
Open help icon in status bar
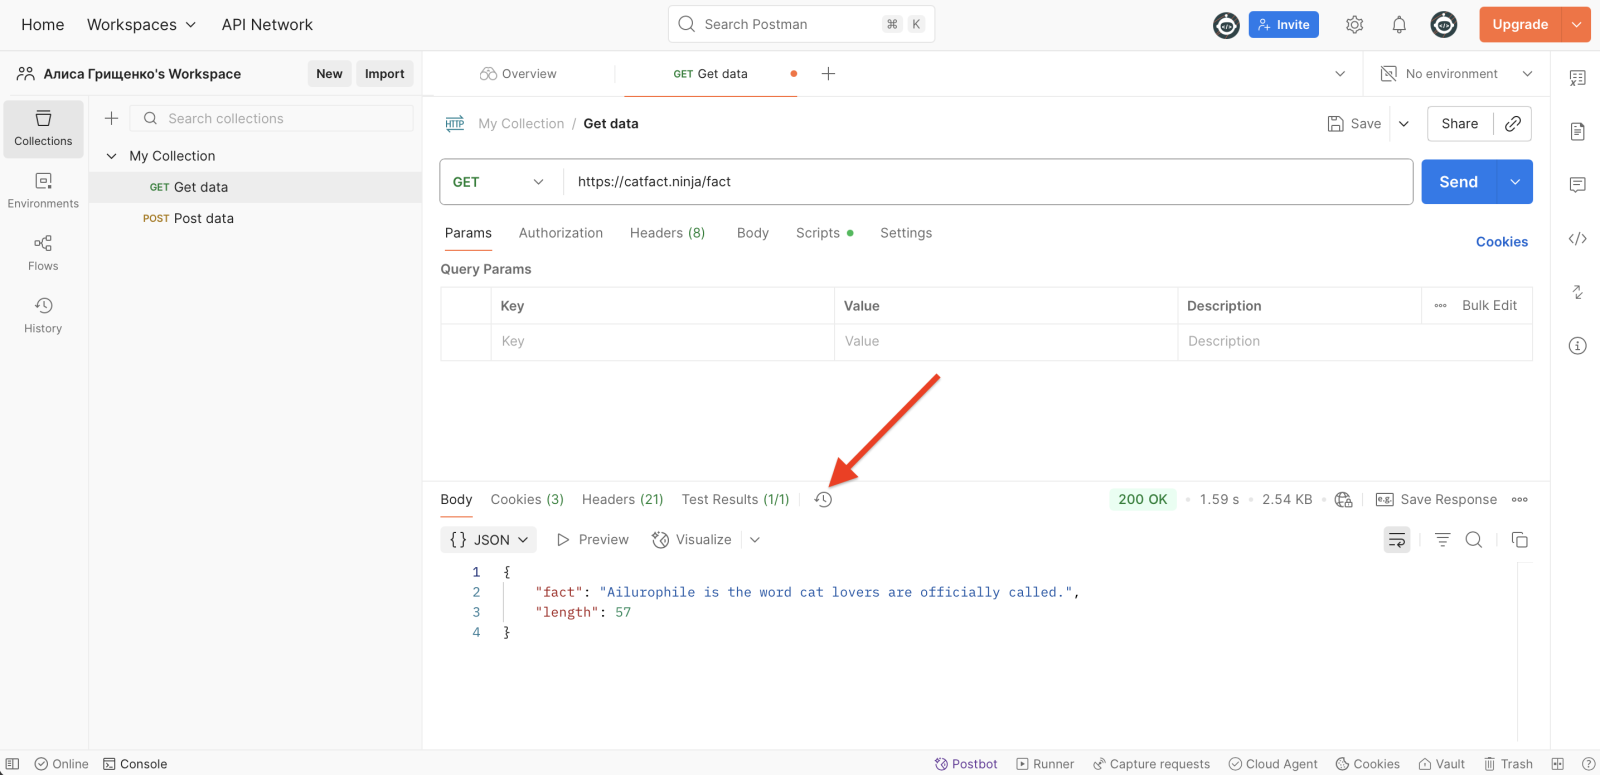point(1588,764)
